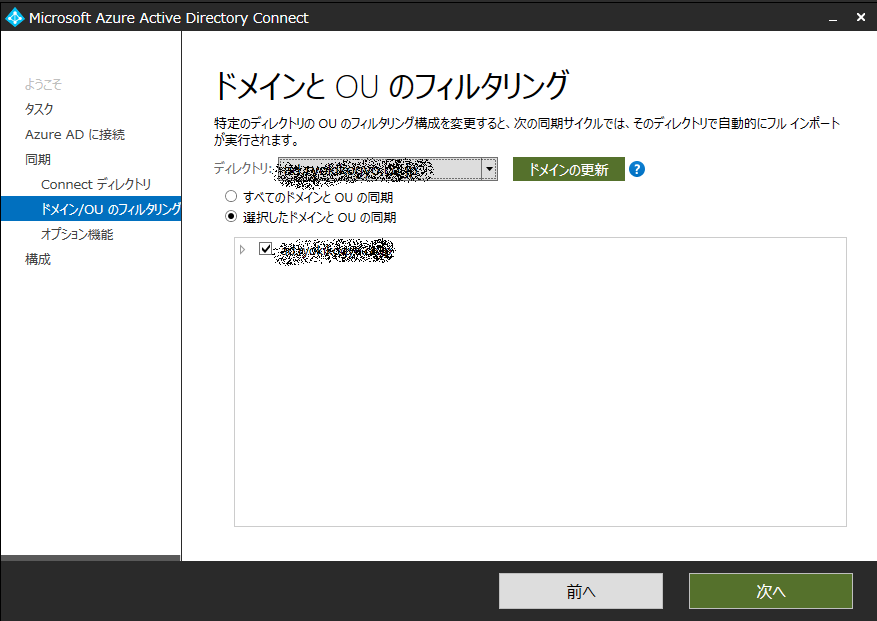Click the 前へ button
877x621 pixels.
[x=581, y=591]
